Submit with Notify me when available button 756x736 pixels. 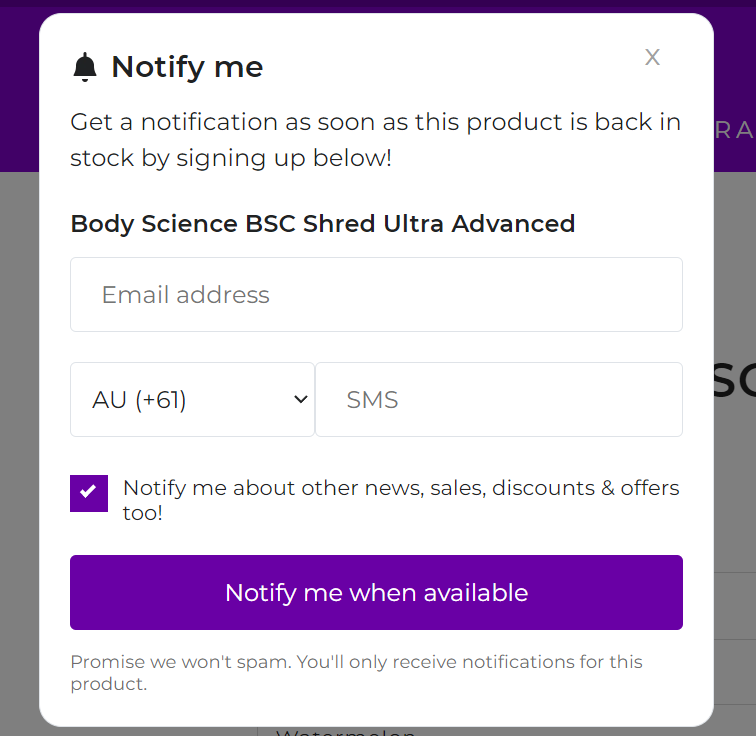(376, 592)
